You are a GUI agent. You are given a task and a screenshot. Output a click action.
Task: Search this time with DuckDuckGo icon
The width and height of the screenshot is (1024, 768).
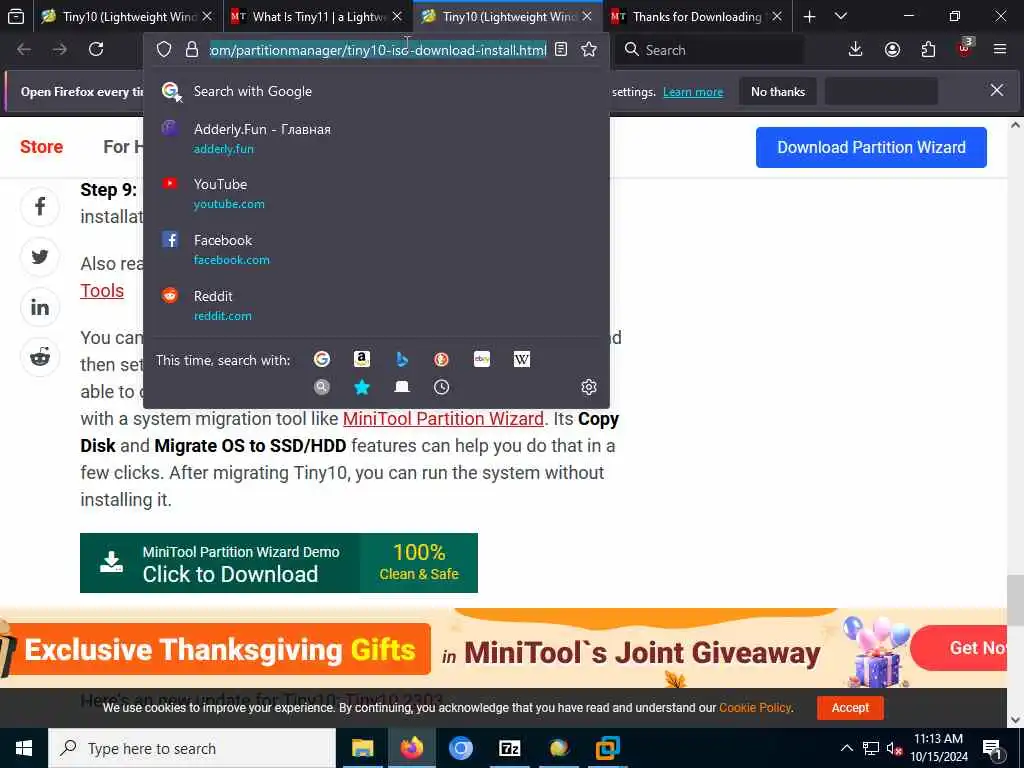tap(441, 359)
